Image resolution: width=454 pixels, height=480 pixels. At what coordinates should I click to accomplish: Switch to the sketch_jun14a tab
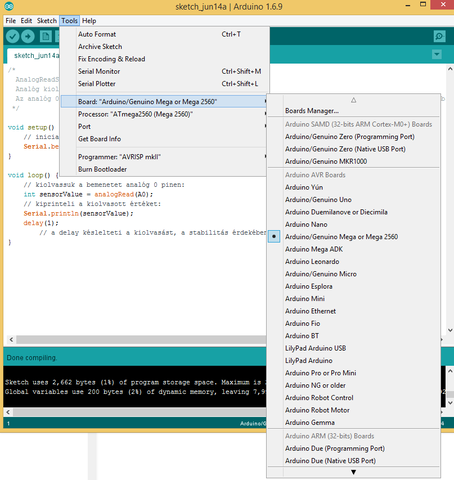tap(33, 55)
